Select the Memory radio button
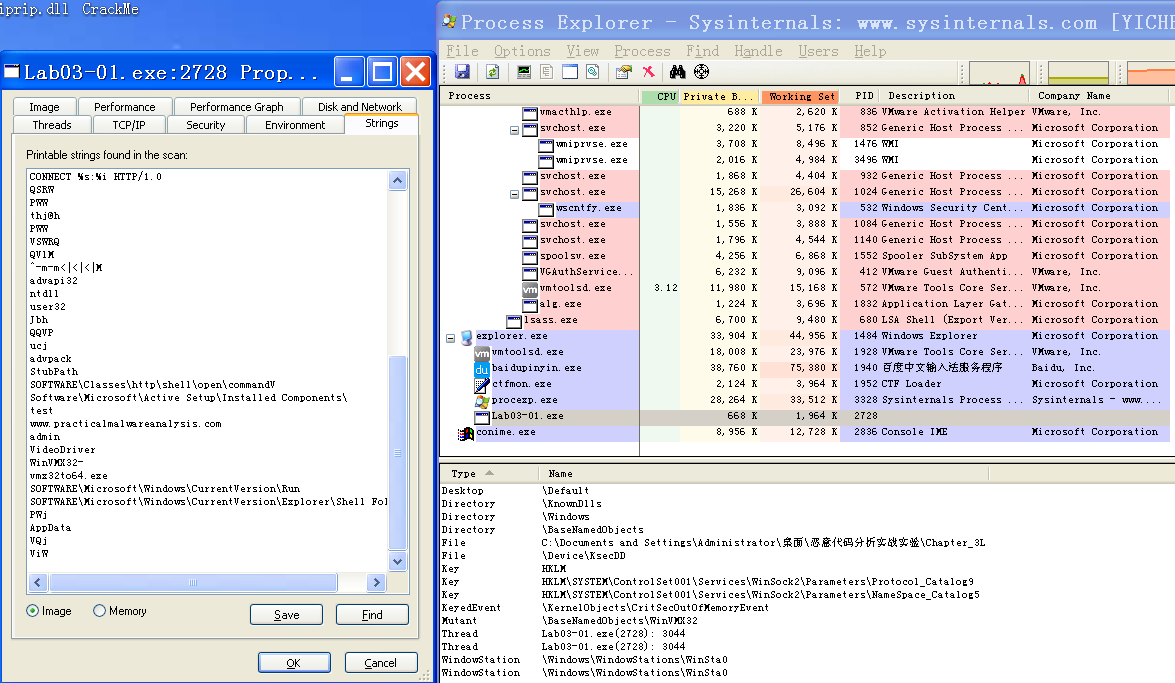The height and width of the screenshot is (683, 1175). (100, 611)
